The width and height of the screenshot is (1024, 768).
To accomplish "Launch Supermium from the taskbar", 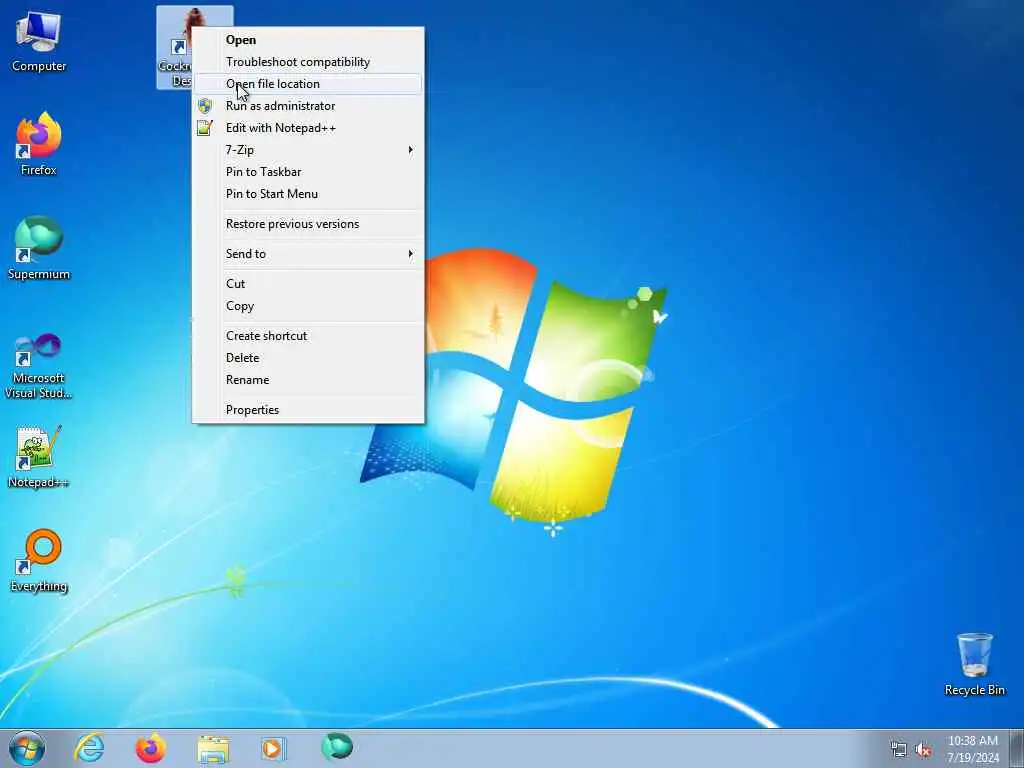I will (337, 747).
